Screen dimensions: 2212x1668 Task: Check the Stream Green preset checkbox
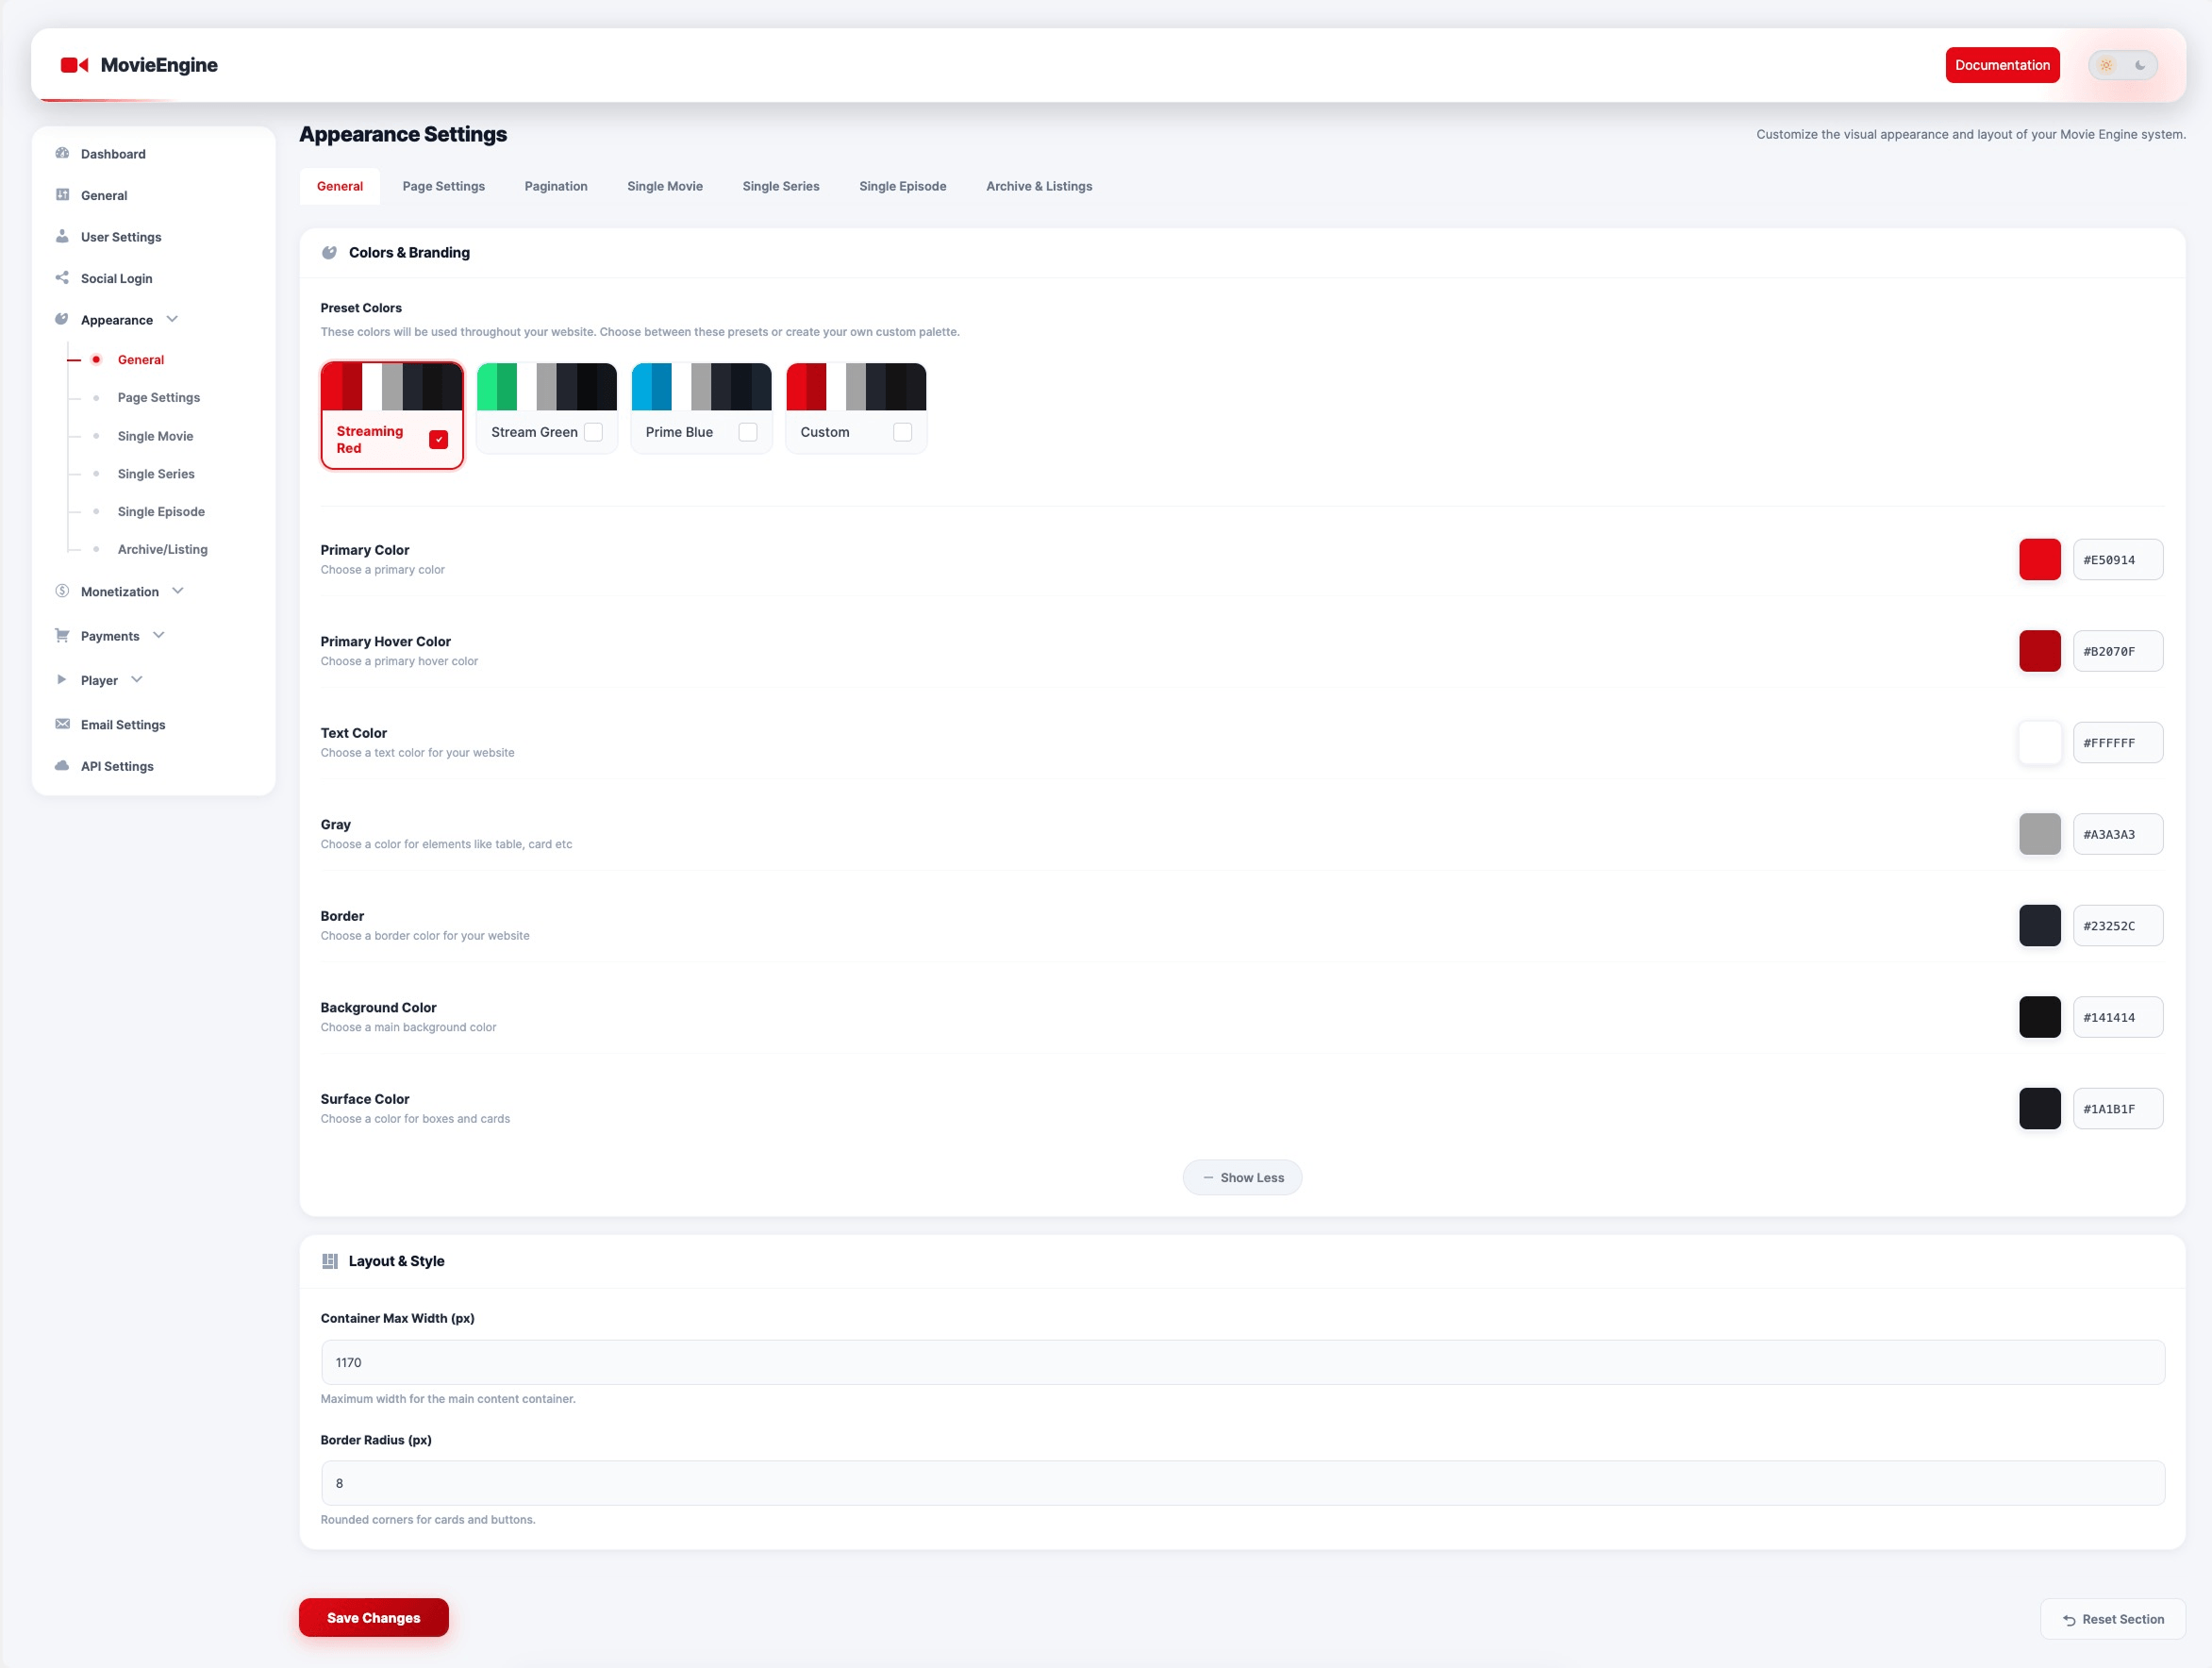tap(593, 432)
